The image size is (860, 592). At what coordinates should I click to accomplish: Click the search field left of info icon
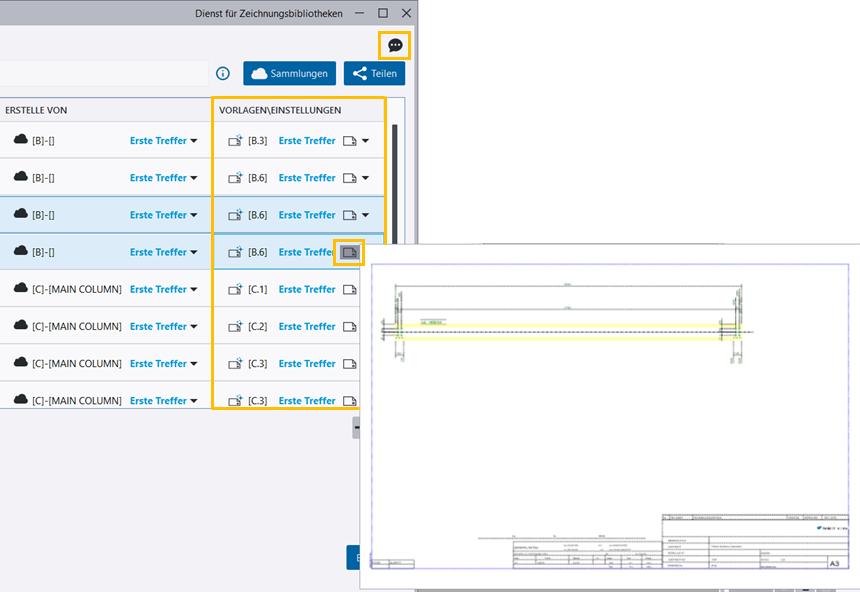tap(100, 73)
